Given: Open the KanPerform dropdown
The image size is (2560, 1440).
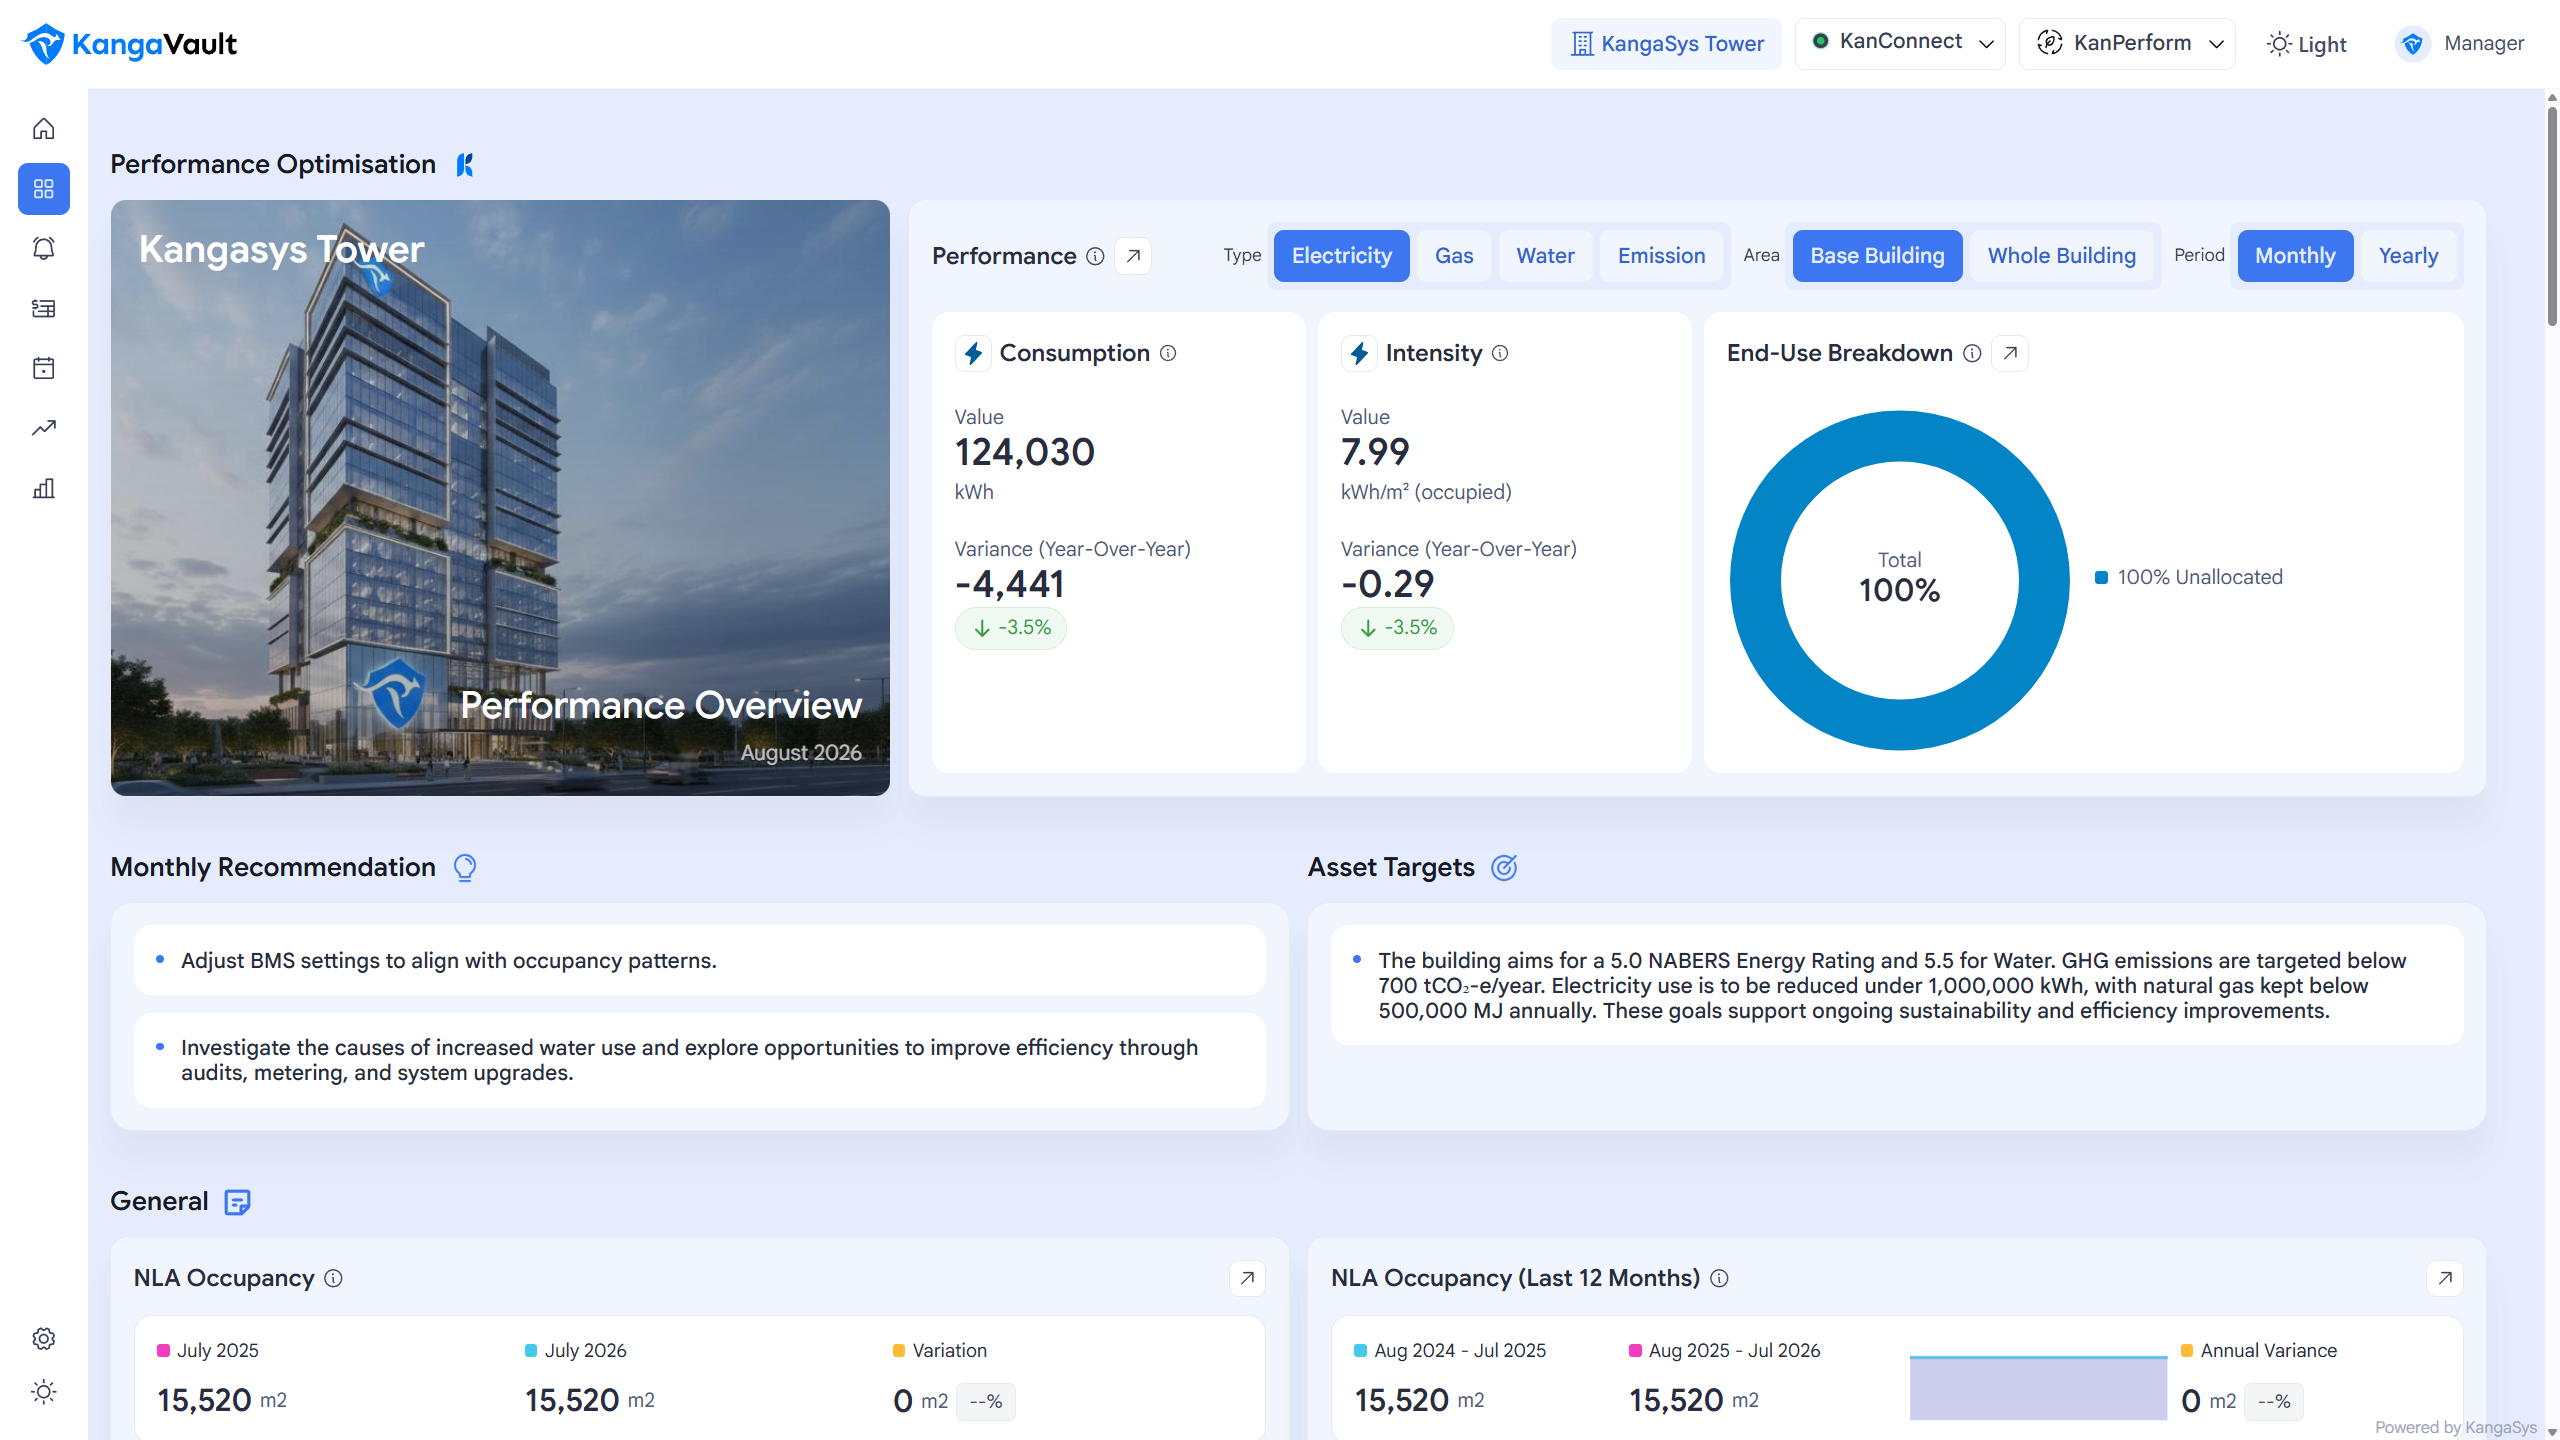Looking at the screenshot, I should point(2127,44).
